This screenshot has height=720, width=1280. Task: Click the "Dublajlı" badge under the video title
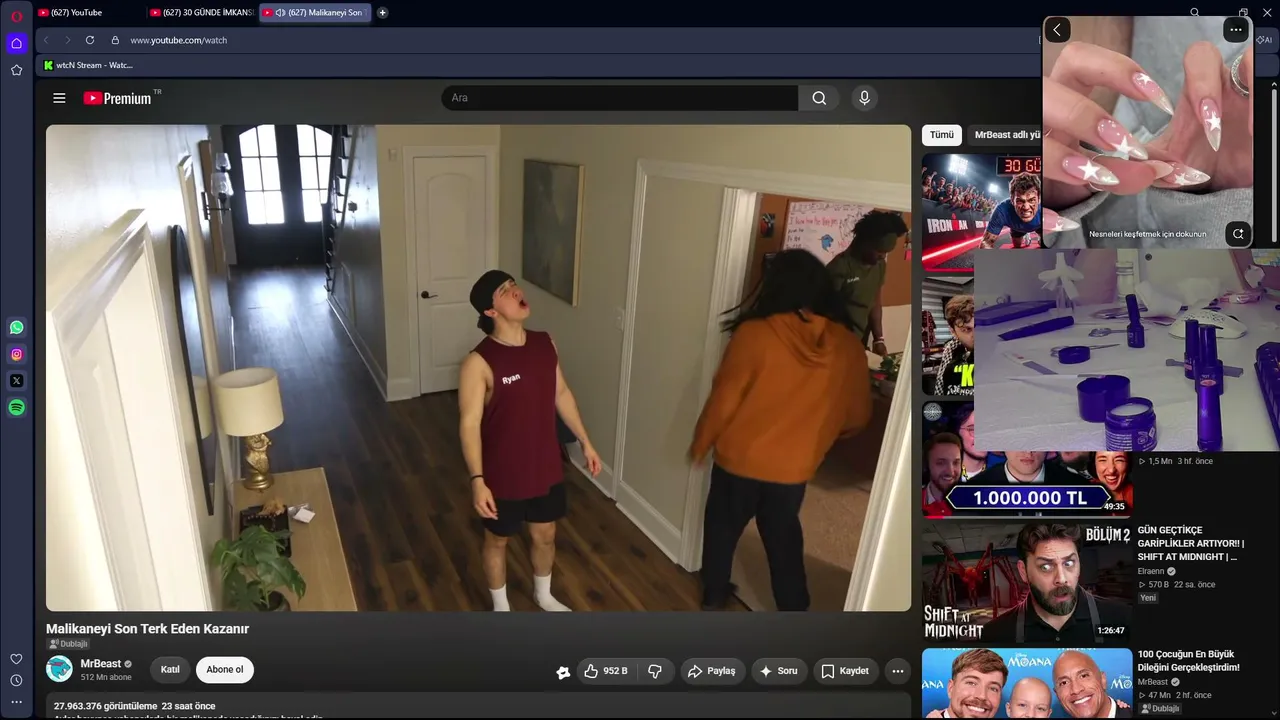tap(69, 644)
